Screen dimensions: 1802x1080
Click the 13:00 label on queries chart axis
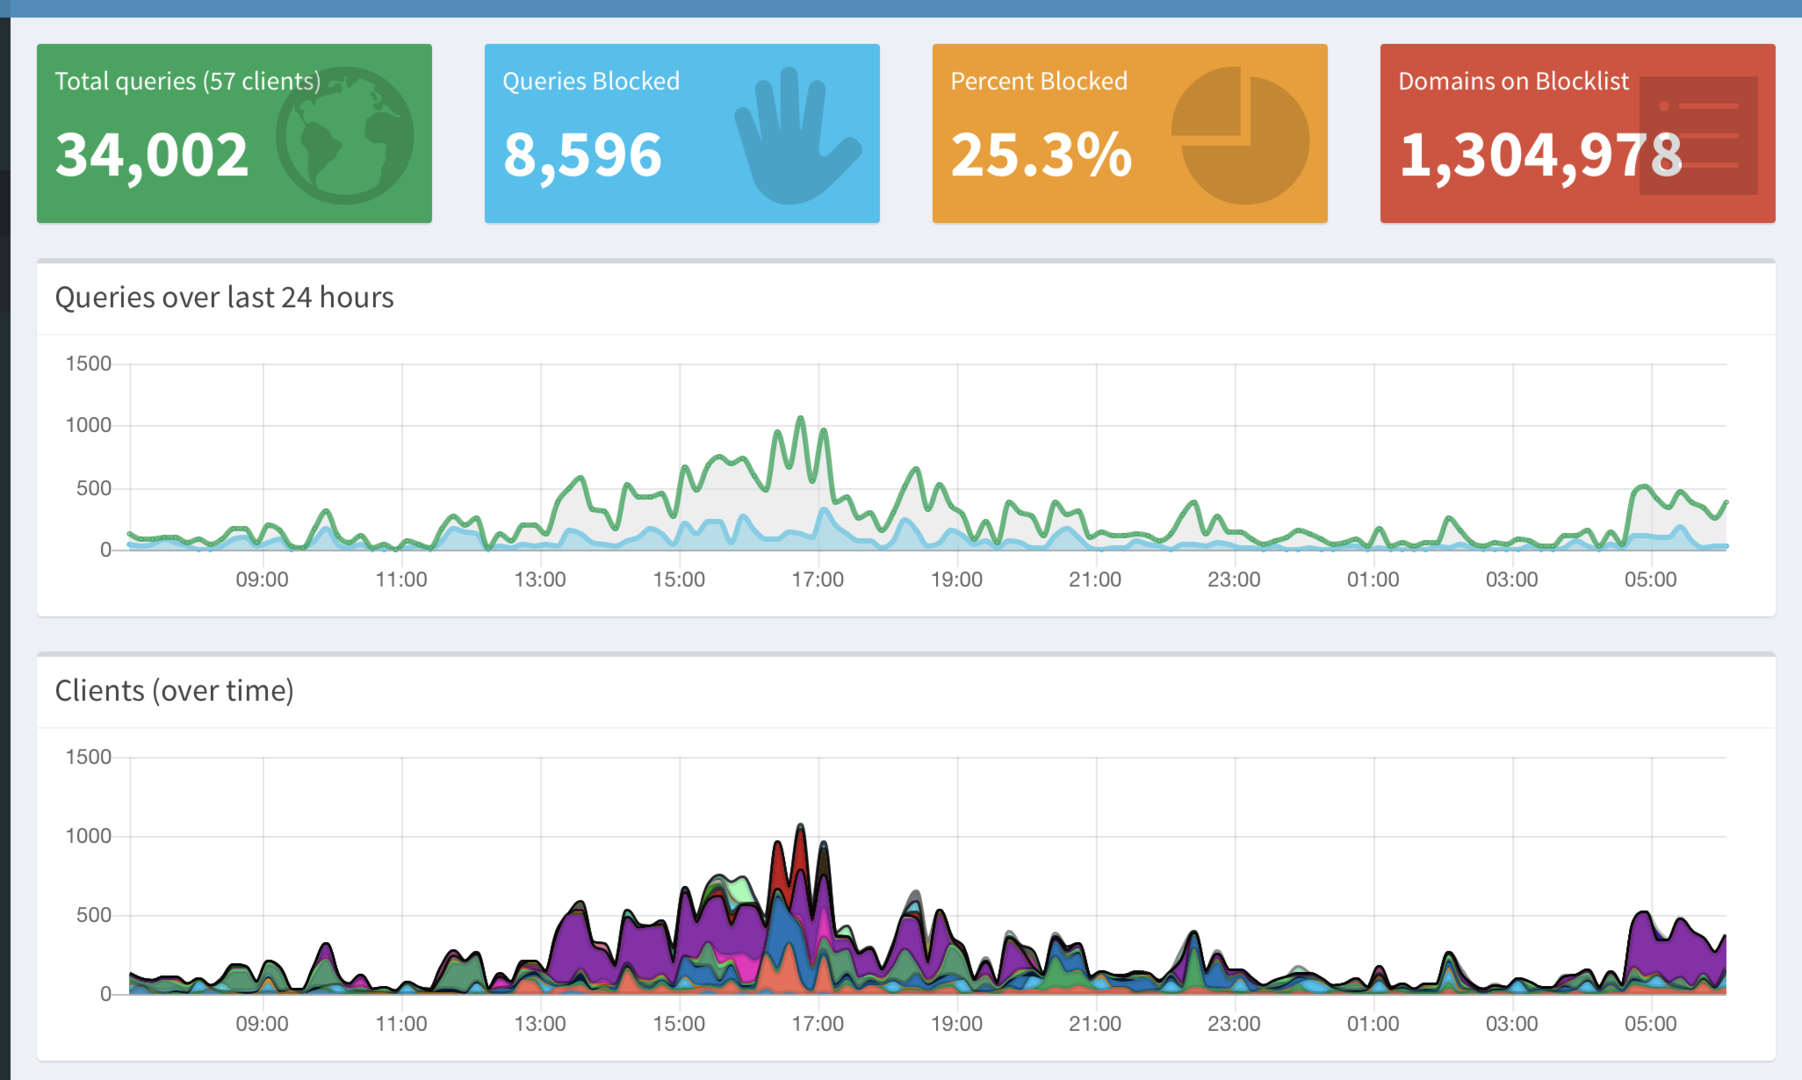click(x=540, y=580)
